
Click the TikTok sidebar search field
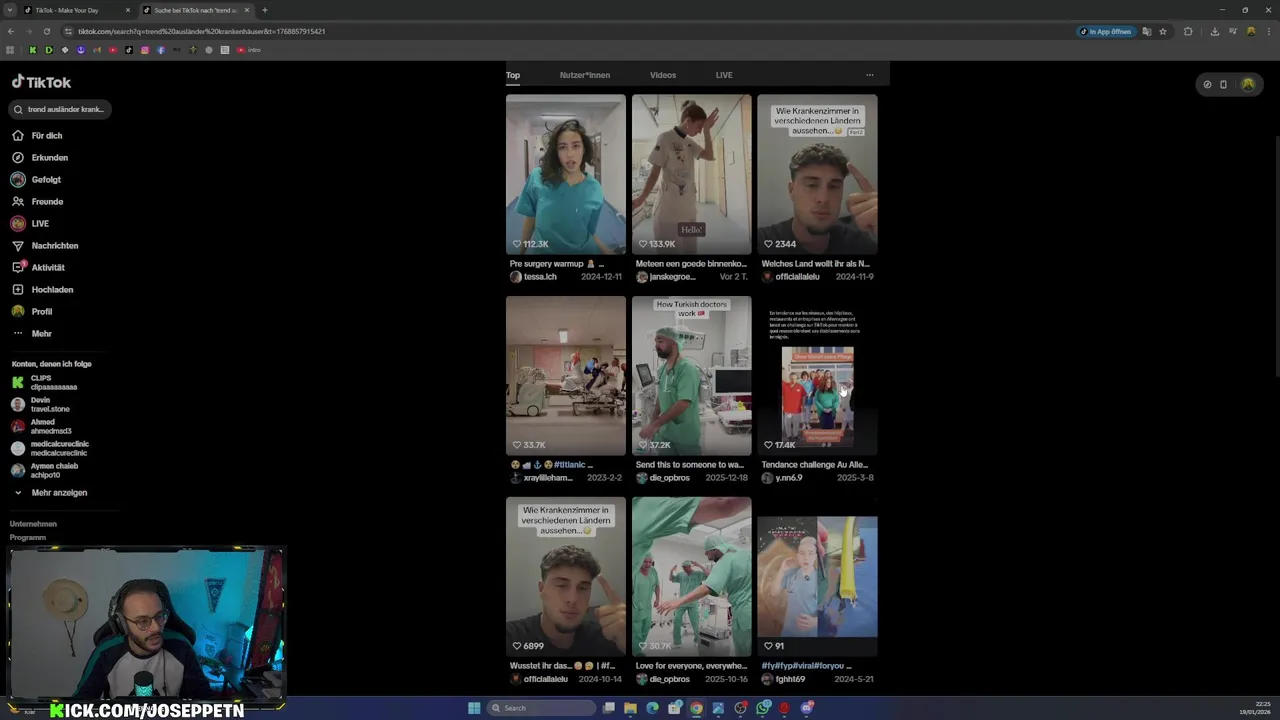point(61,109)
